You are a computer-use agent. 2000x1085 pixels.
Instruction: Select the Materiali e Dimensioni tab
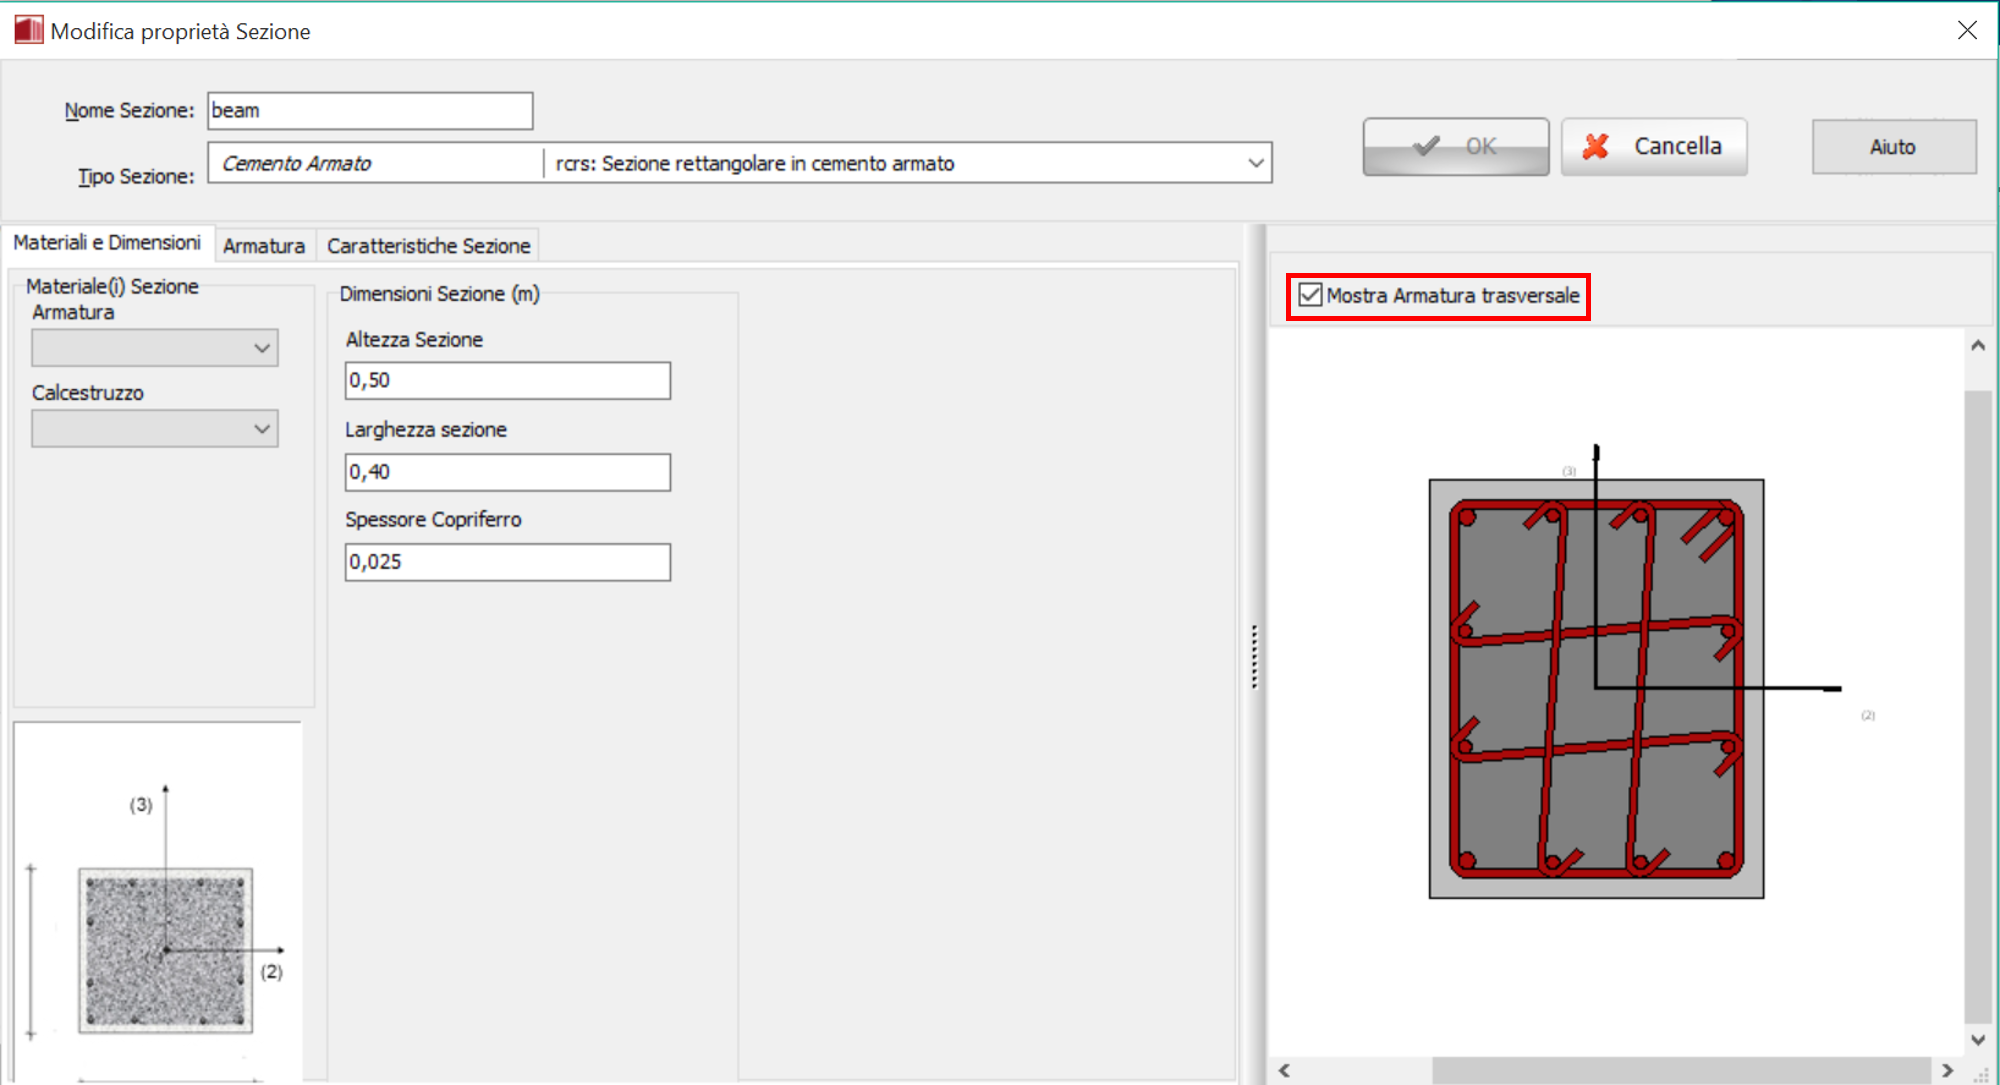pyautogui.click(x=107, y=243)
